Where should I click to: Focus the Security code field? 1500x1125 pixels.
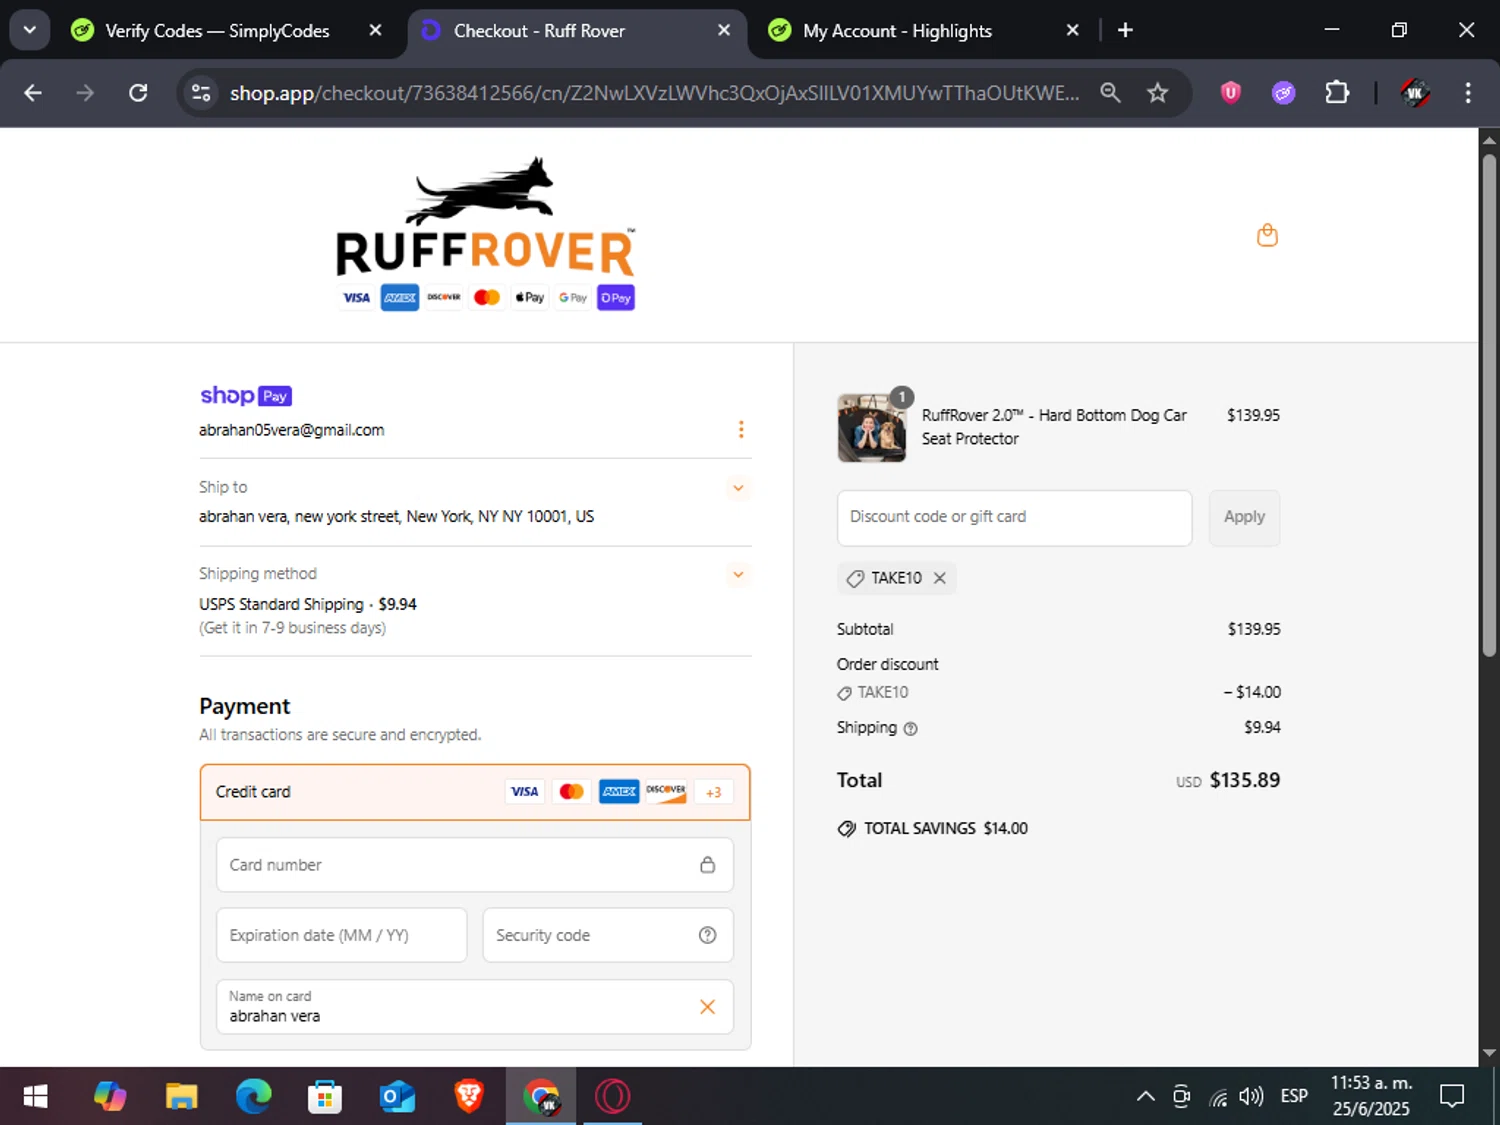(607, 935)
